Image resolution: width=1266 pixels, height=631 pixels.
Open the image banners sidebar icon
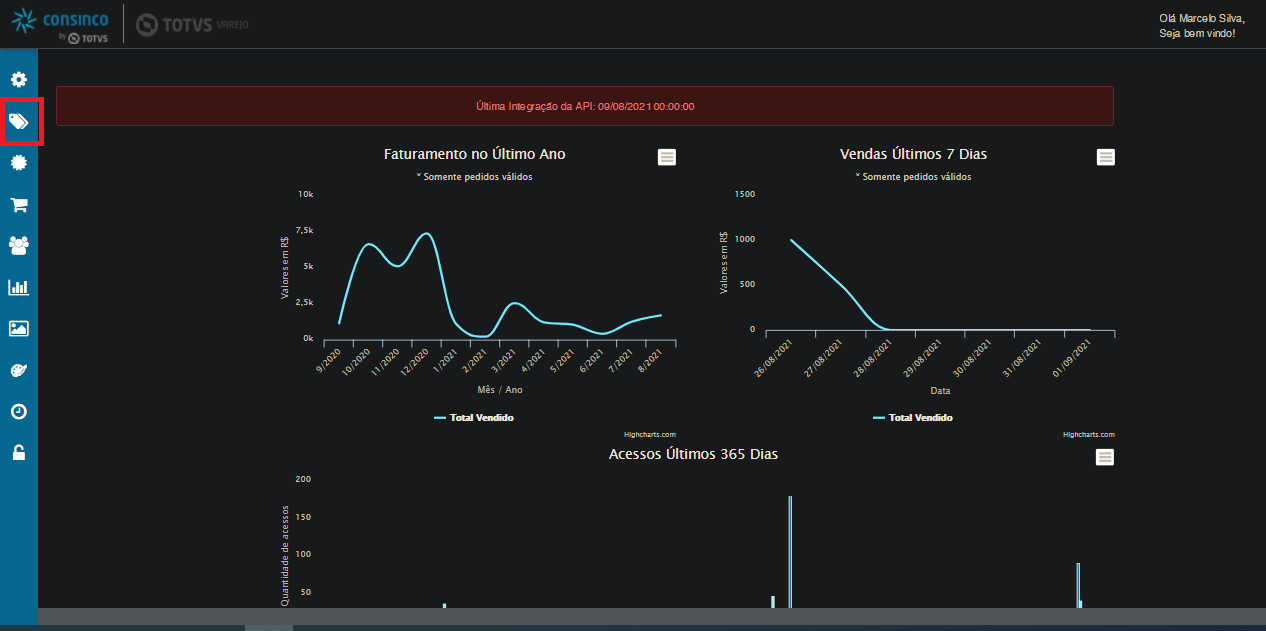click(x=18, y=328)
